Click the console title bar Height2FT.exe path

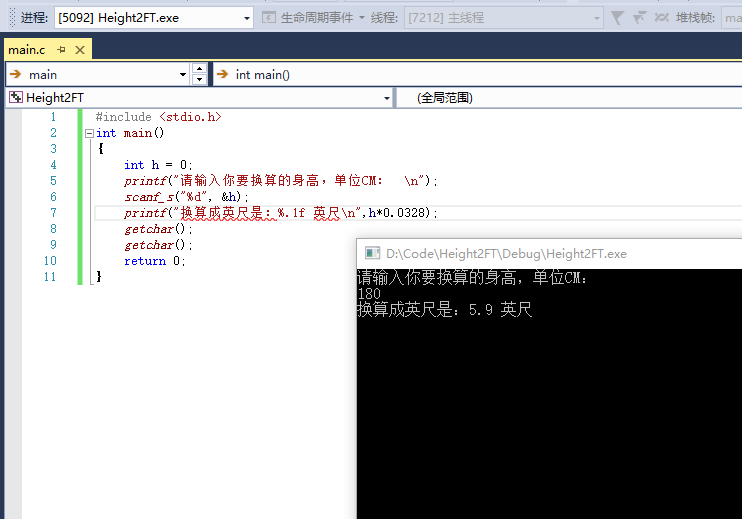(506, 254)
